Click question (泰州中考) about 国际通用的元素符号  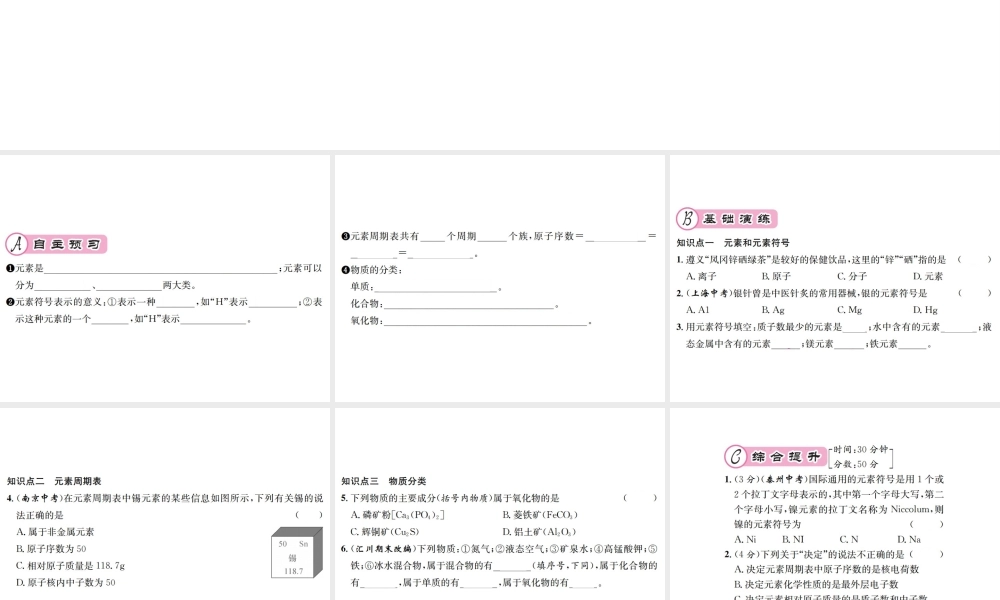point(834,479)
